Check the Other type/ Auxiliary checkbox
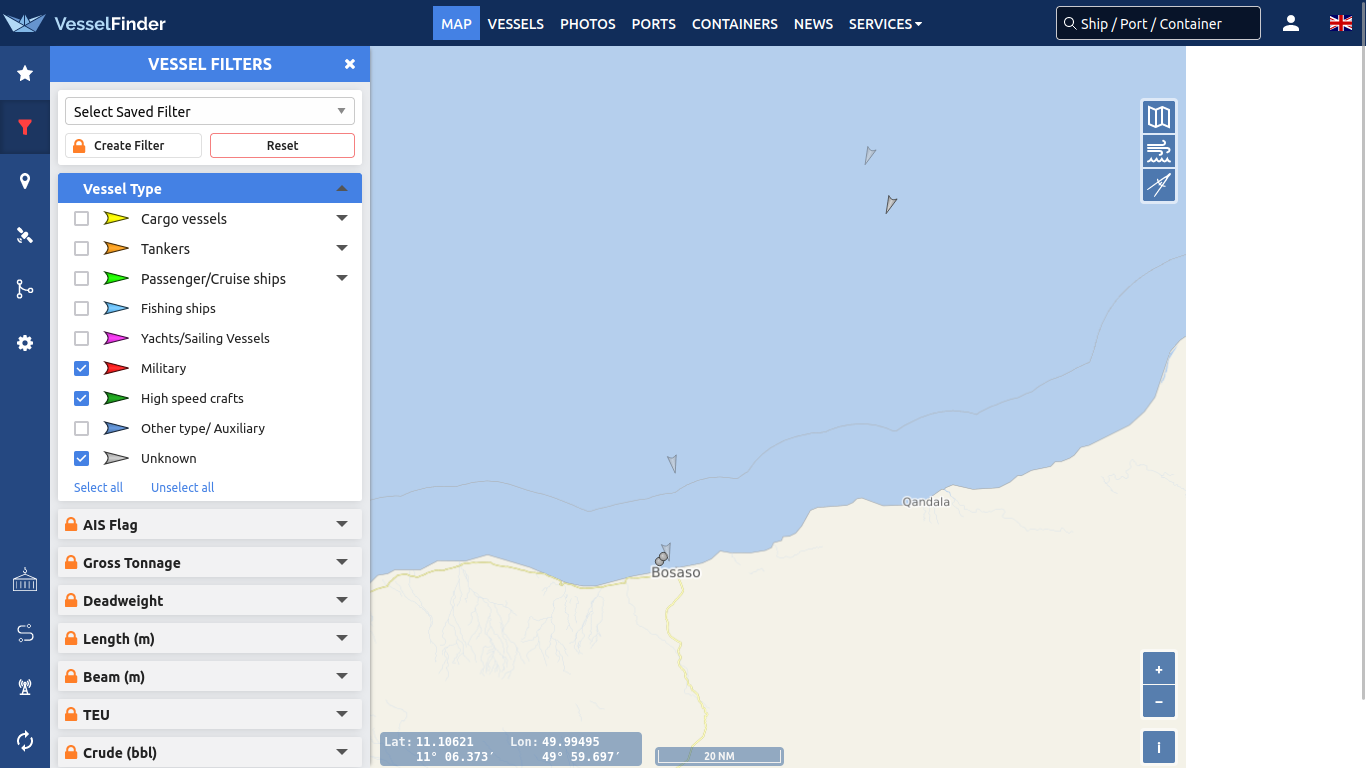Image resolution: width=1366 pixels, height=768 pixels. pyautogui.click(x=82, y=428)
